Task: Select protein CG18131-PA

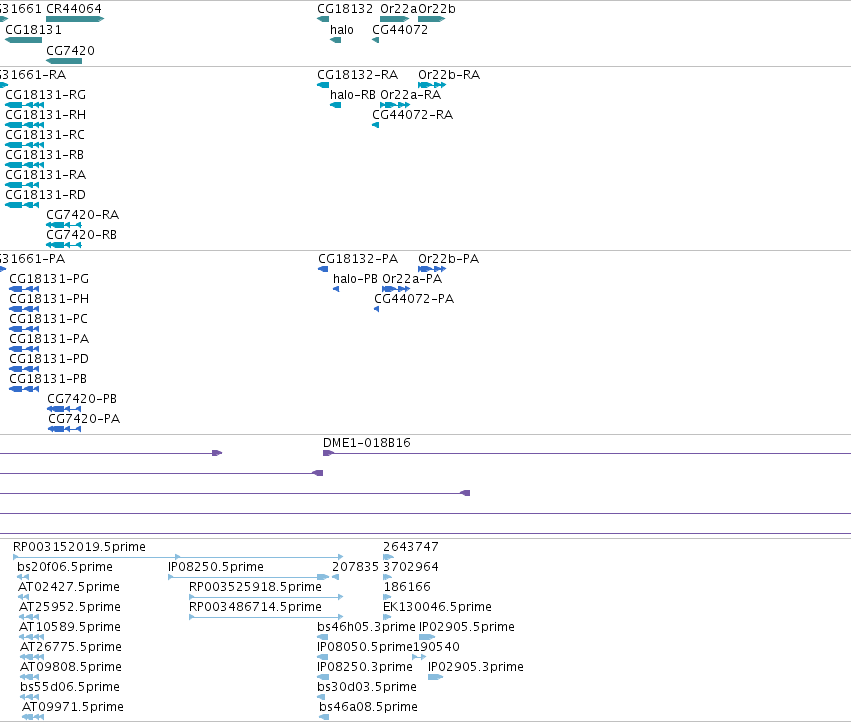Action: tap(49, 339)
